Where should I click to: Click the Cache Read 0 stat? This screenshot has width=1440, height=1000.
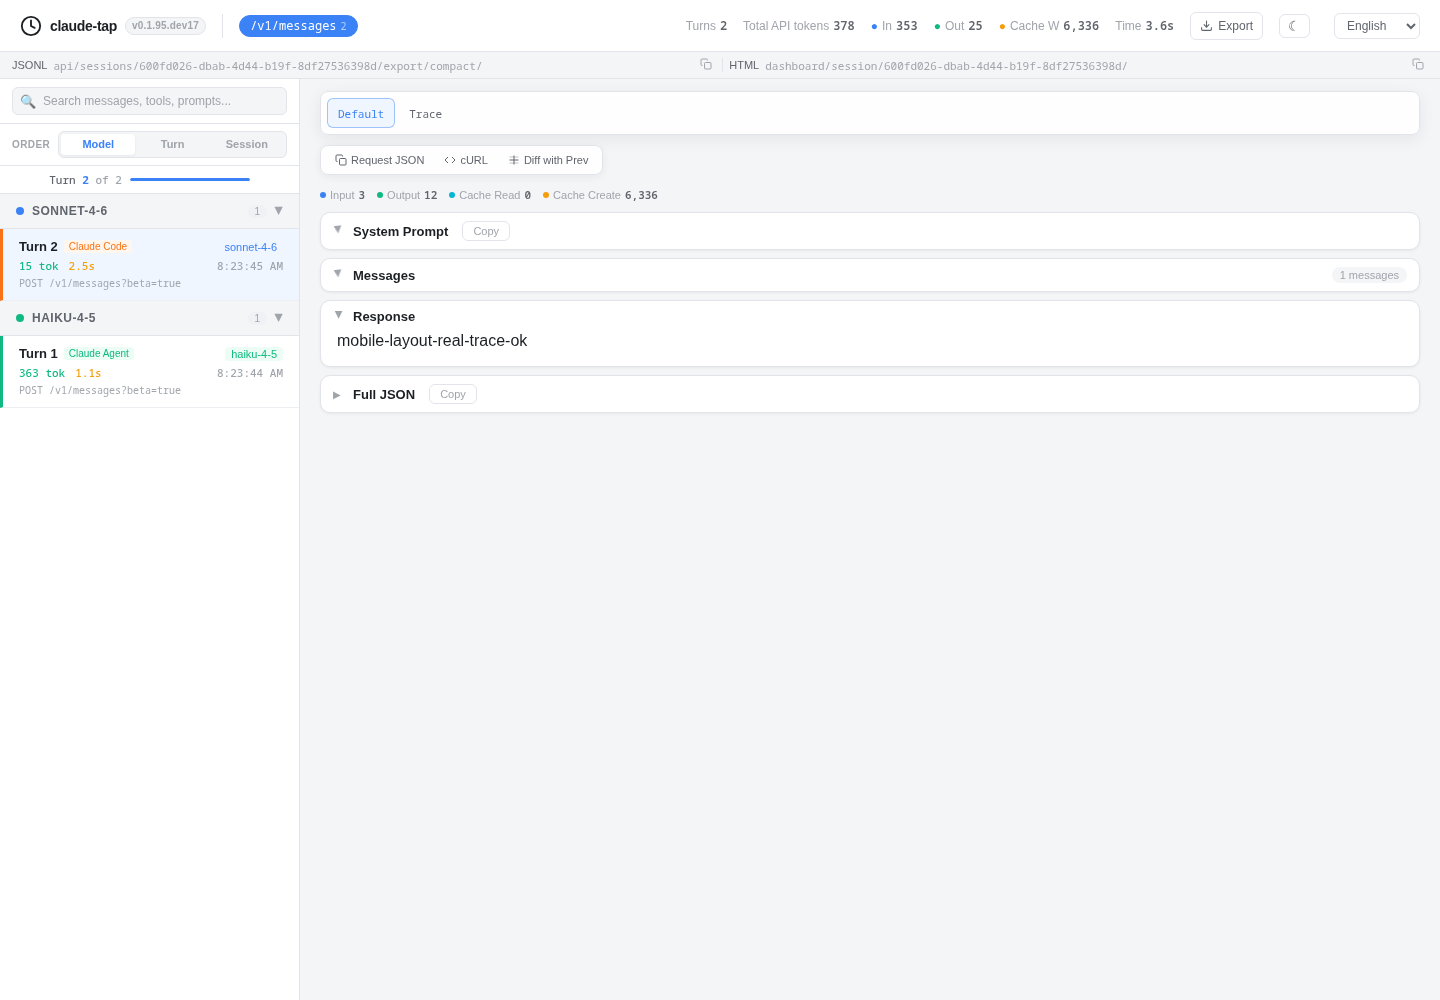[x=490, y=195]
